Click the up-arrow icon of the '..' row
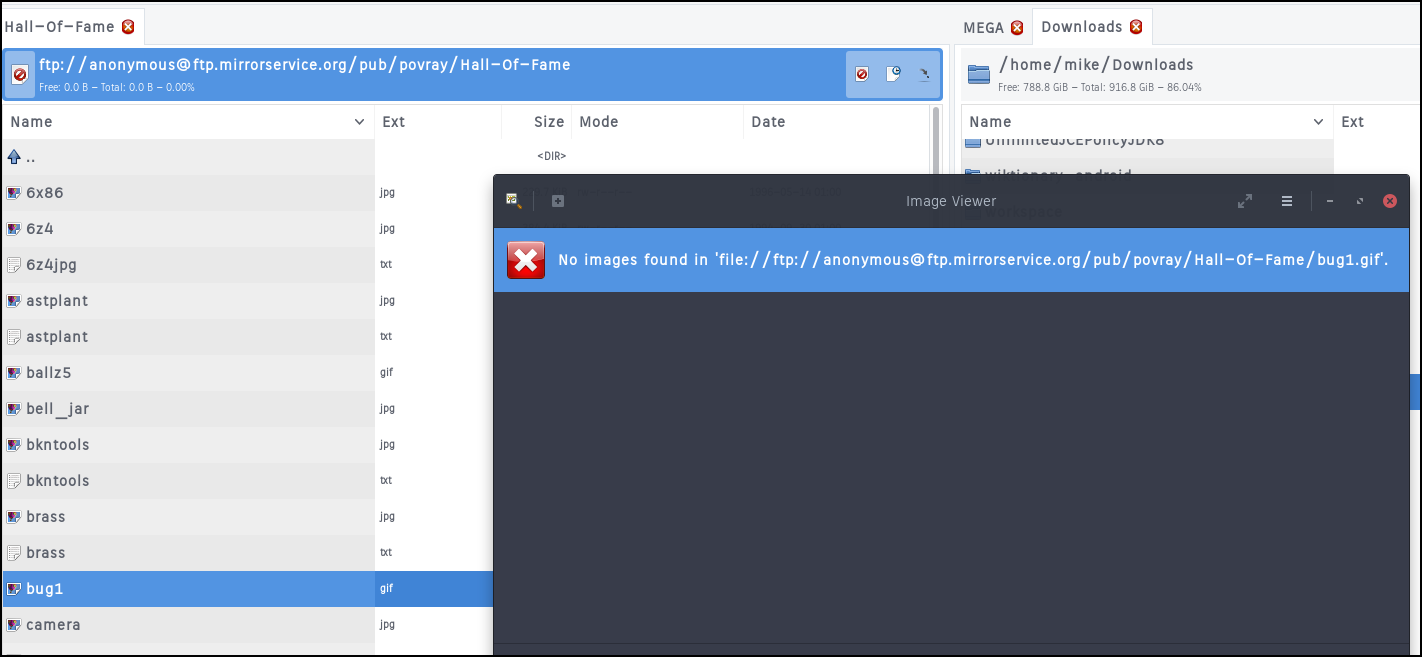The image size is (1422, 657). click(14, 157)
